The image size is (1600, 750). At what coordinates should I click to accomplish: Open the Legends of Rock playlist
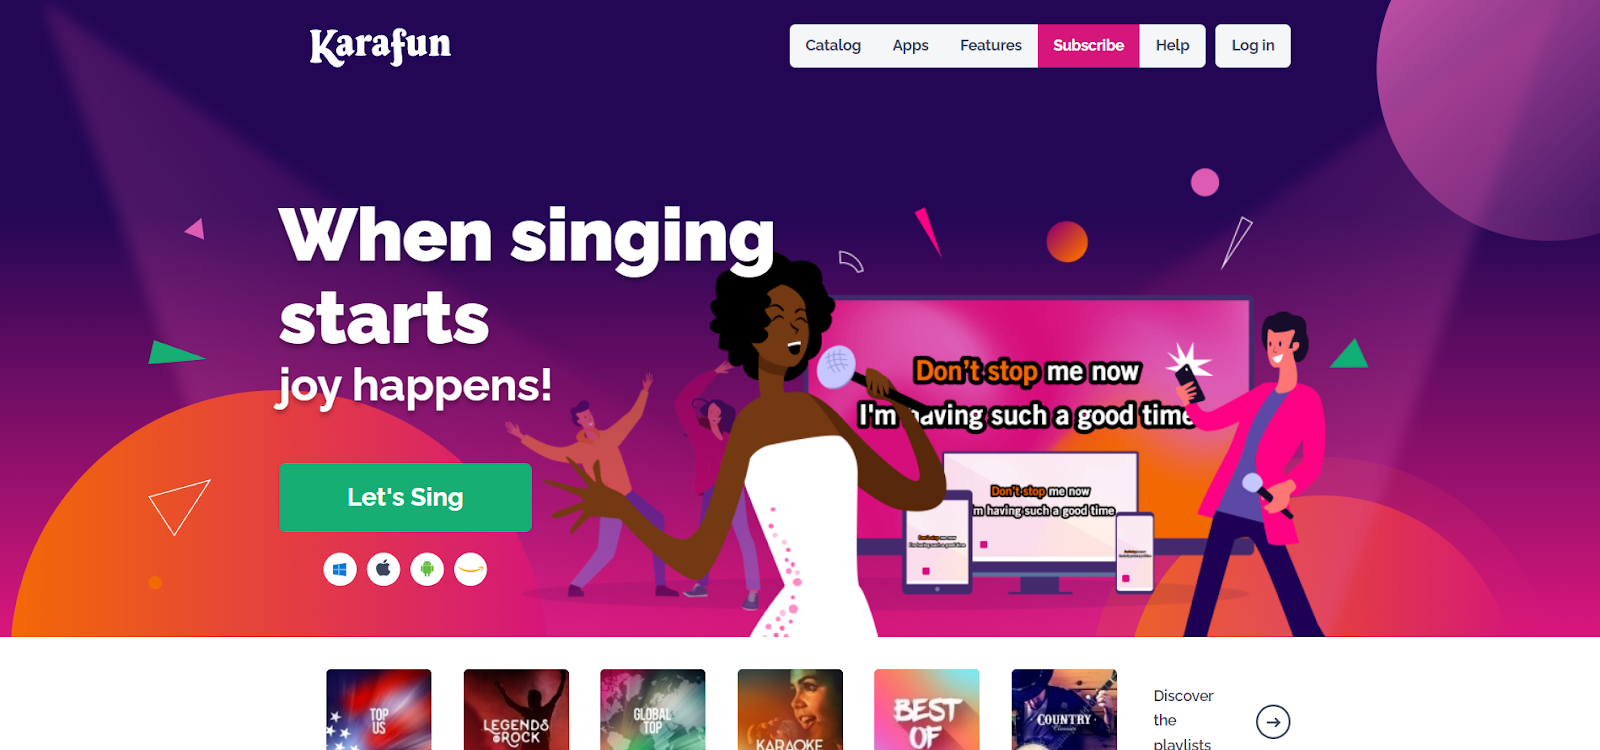tap(516, 710)
